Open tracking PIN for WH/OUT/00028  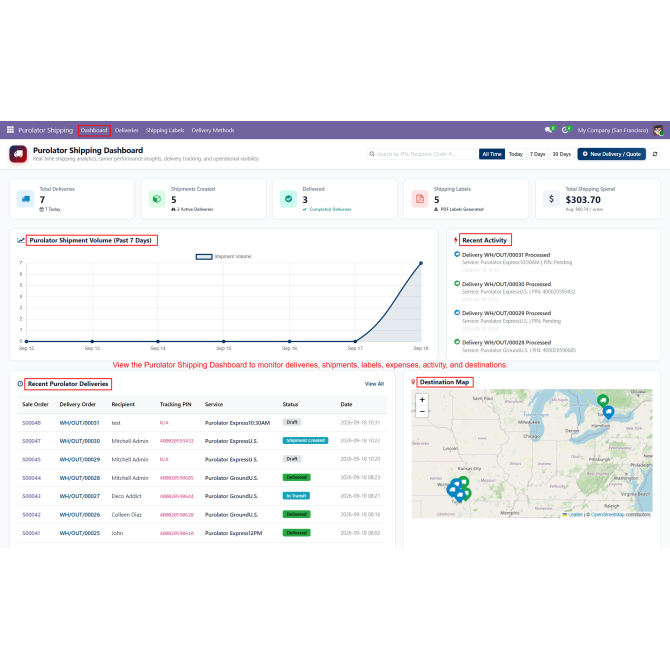coord(177,478)
